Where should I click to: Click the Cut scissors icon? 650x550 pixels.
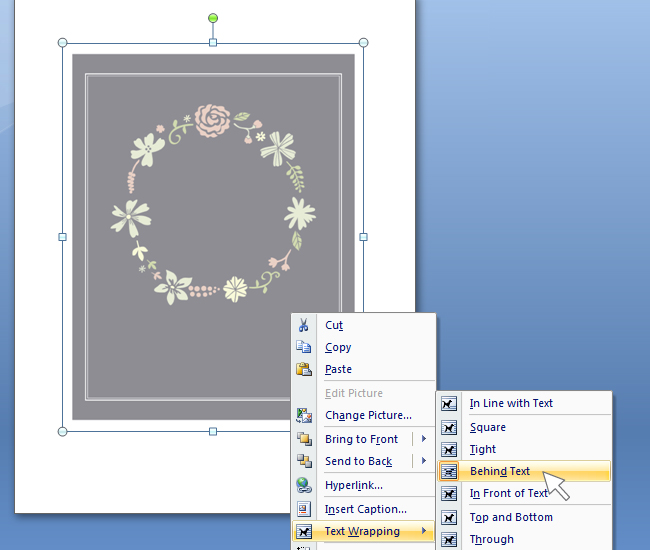click(303, 325)
